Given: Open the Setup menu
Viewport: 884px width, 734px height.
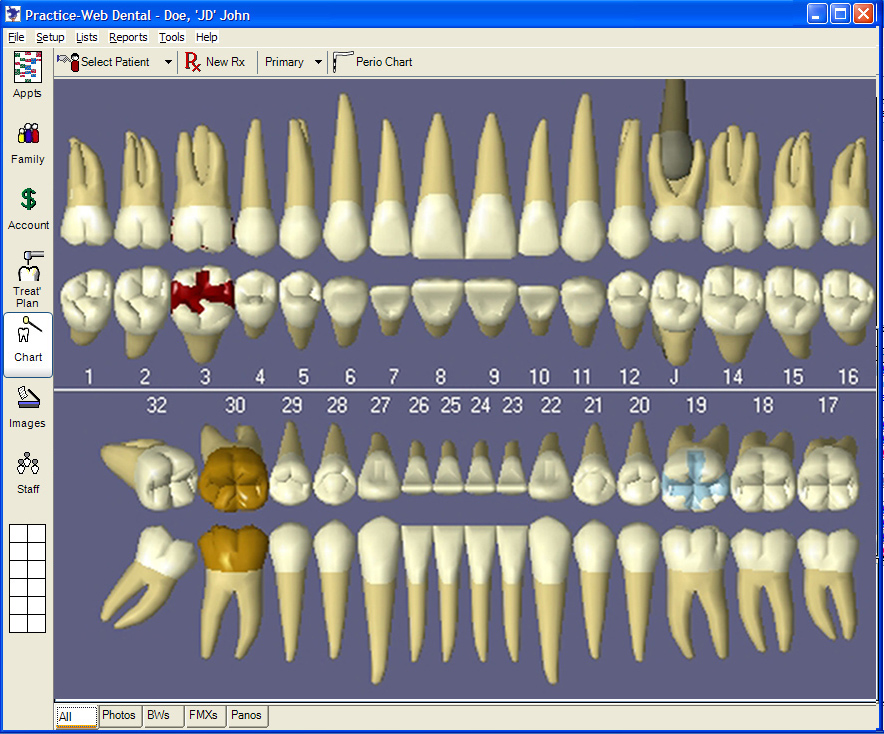Looking at the screenshot, I should click(50, 37).
